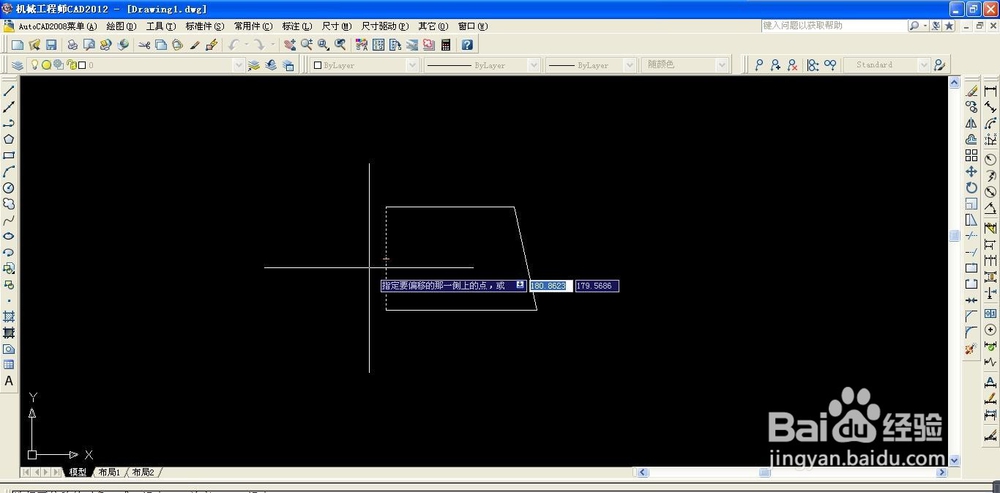Select the Copy objects tool
The width and height of the screenshot is (1000, 493).
(x=971, y=107)
